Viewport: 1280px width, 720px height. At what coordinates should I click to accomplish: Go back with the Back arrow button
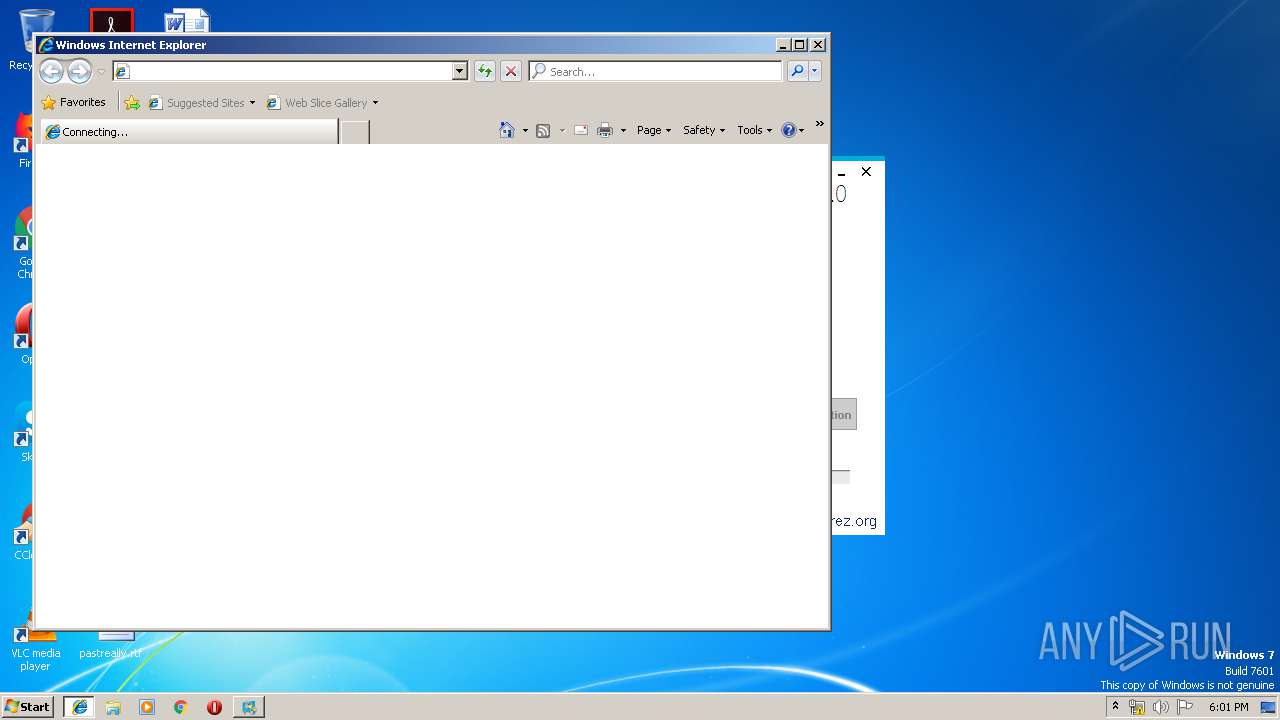click(51, 71)
